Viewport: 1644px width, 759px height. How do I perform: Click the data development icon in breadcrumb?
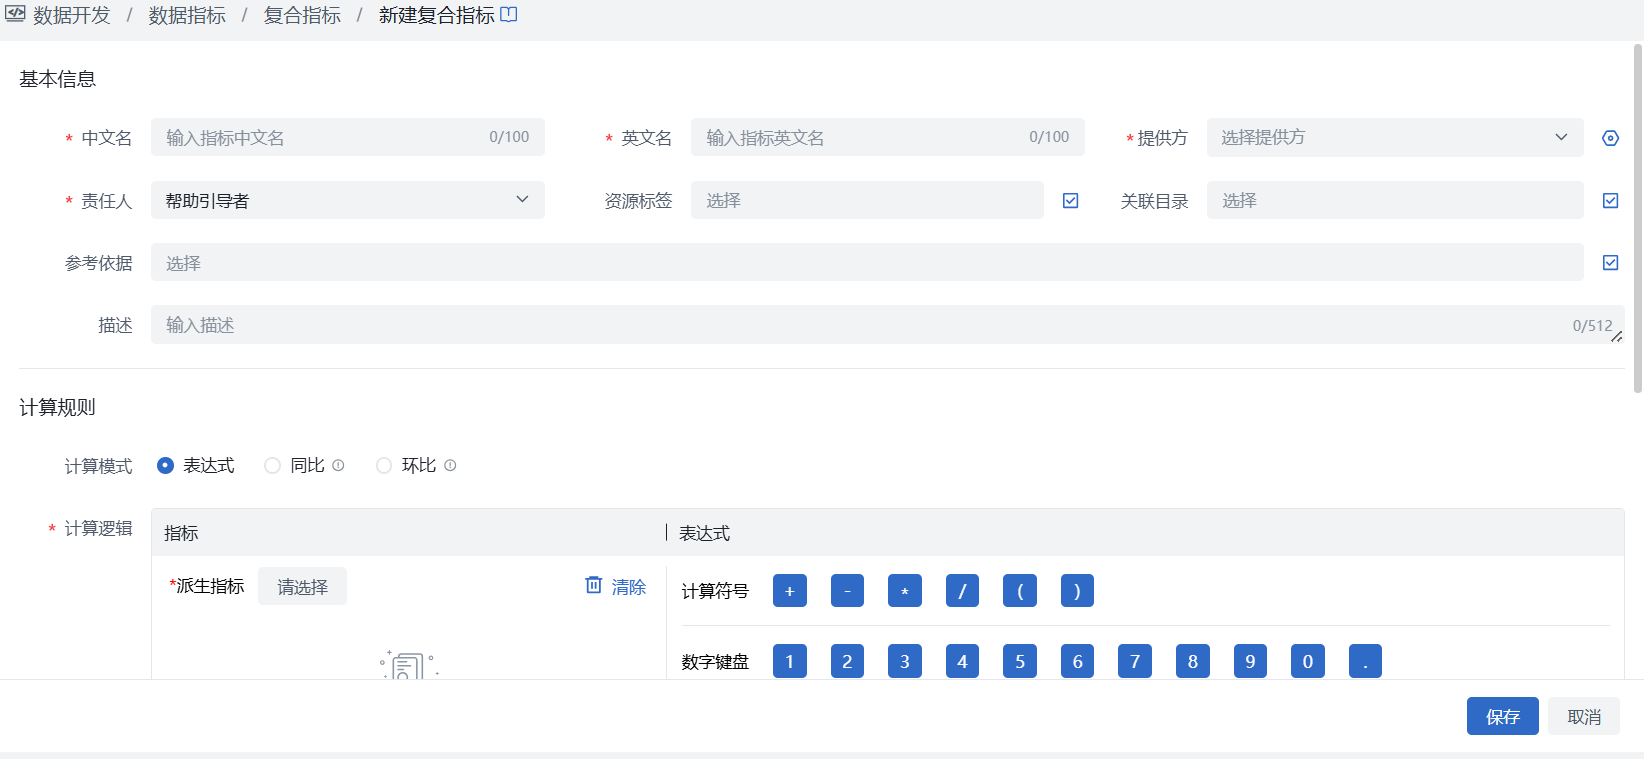(x=15, y=14)
